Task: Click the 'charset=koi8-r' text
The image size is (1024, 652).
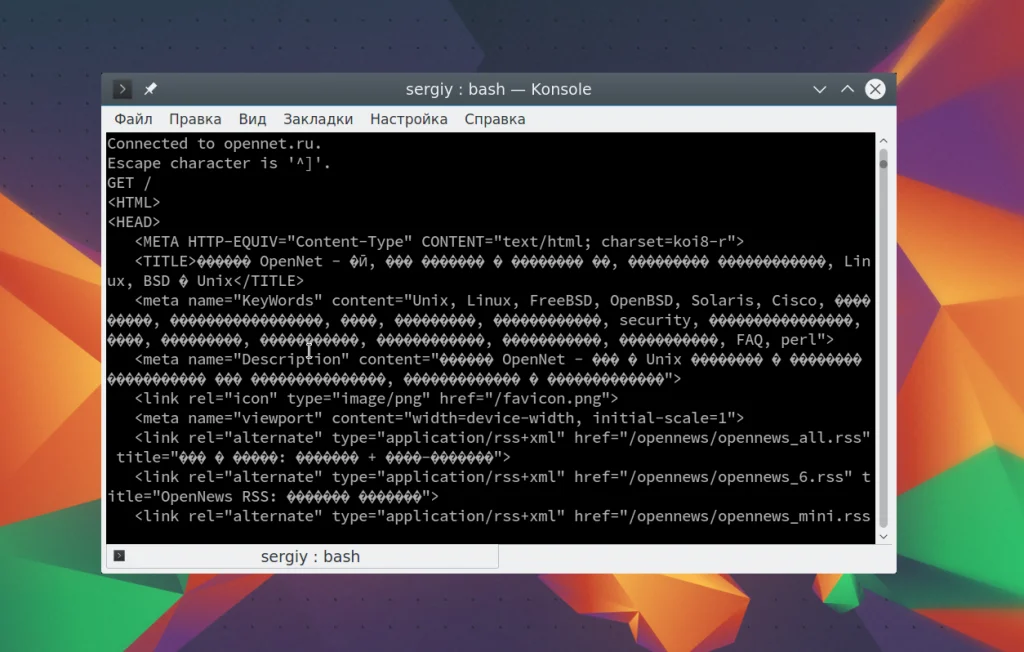Action: point(664,242)
